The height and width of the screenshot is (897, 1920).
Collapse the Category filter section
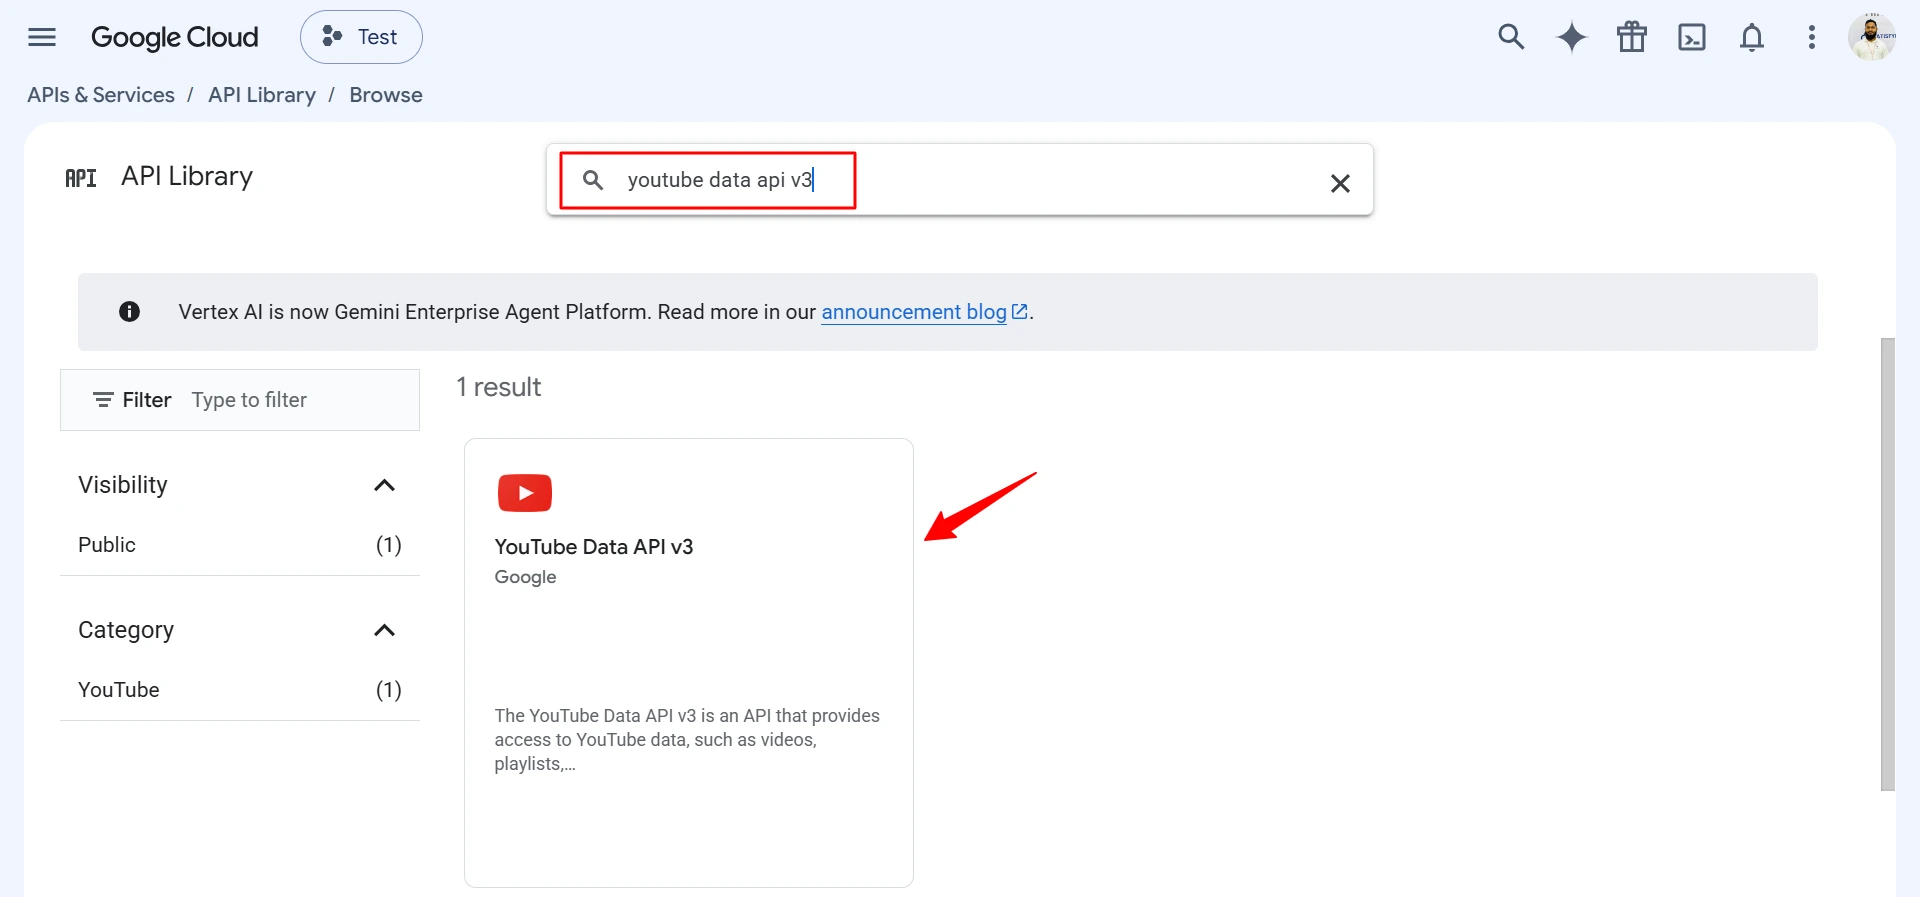[x=384, y=630]
